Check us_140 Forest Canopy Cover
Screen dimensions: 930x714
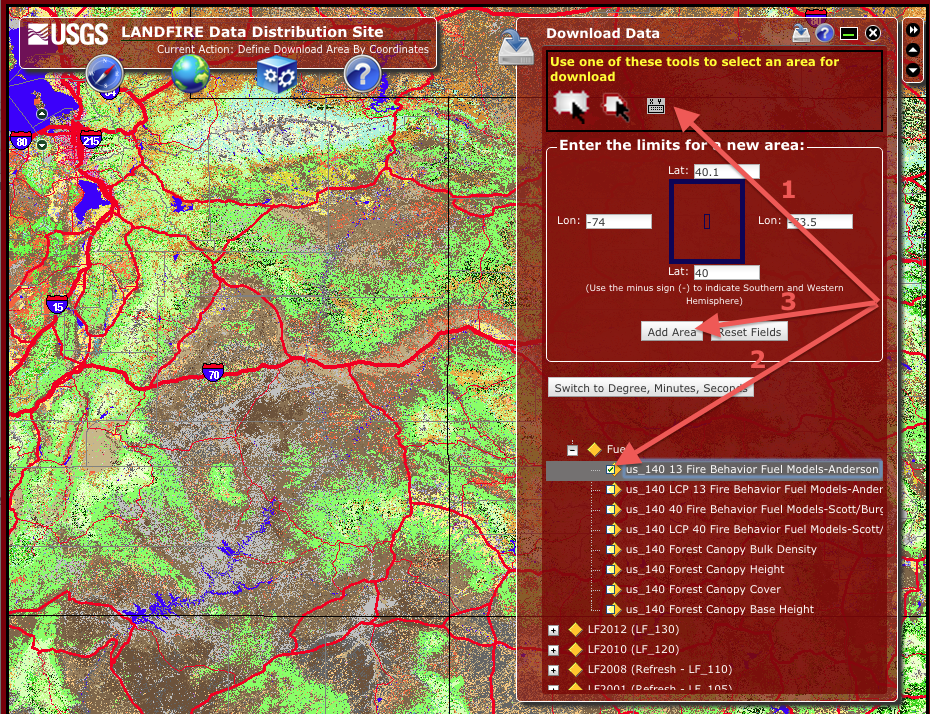coord(610,589)
